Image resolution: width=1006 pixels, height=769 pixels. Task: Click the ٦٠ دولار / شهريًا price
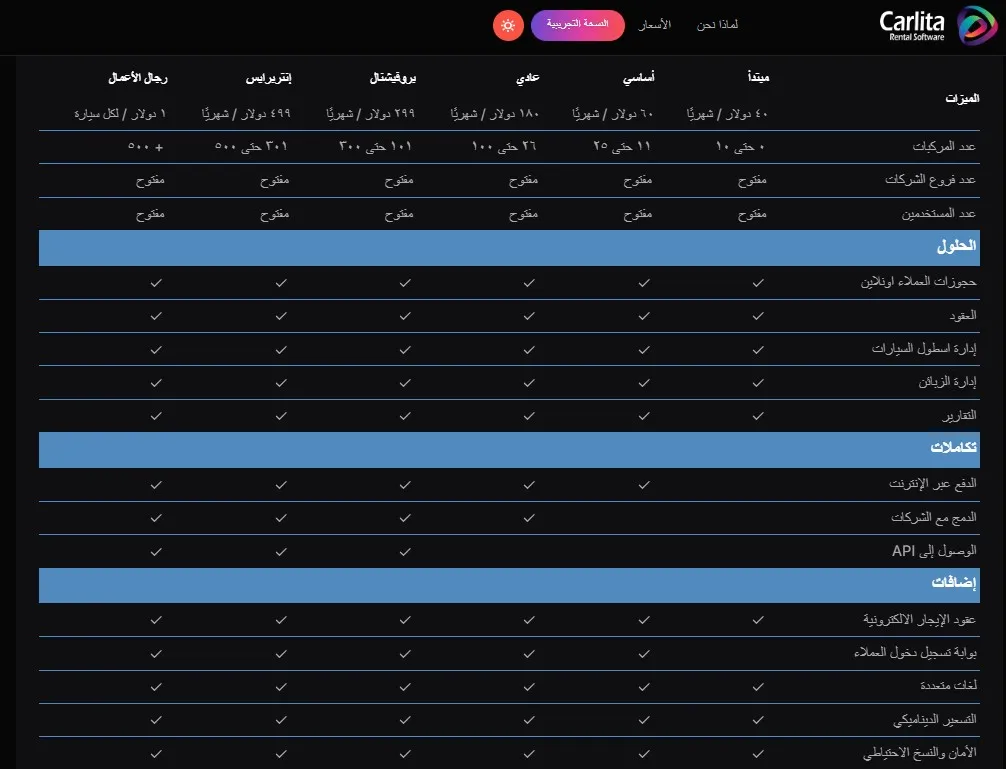(613, 114)
